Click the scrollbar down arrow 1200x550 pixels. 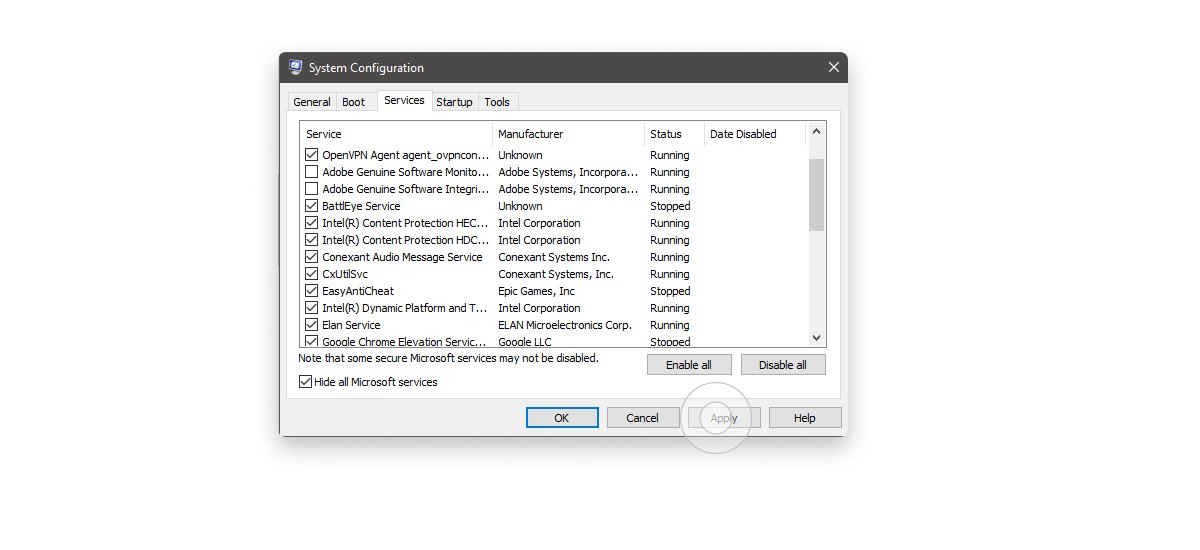(817, 339)
